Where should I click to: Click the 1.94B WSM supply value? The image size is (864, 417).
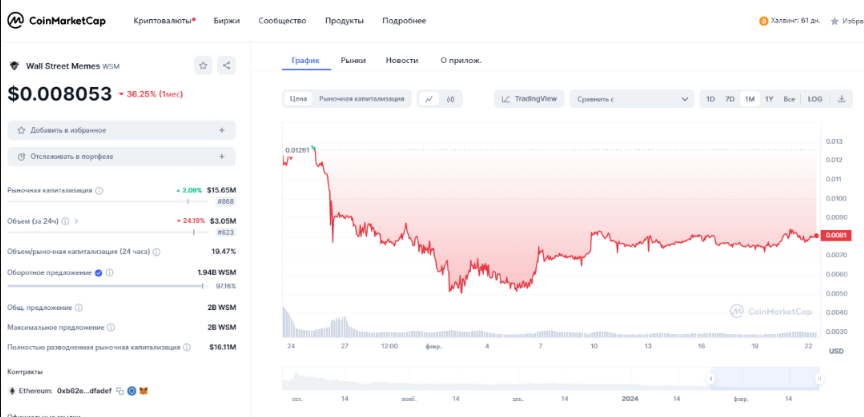(217, 273)
